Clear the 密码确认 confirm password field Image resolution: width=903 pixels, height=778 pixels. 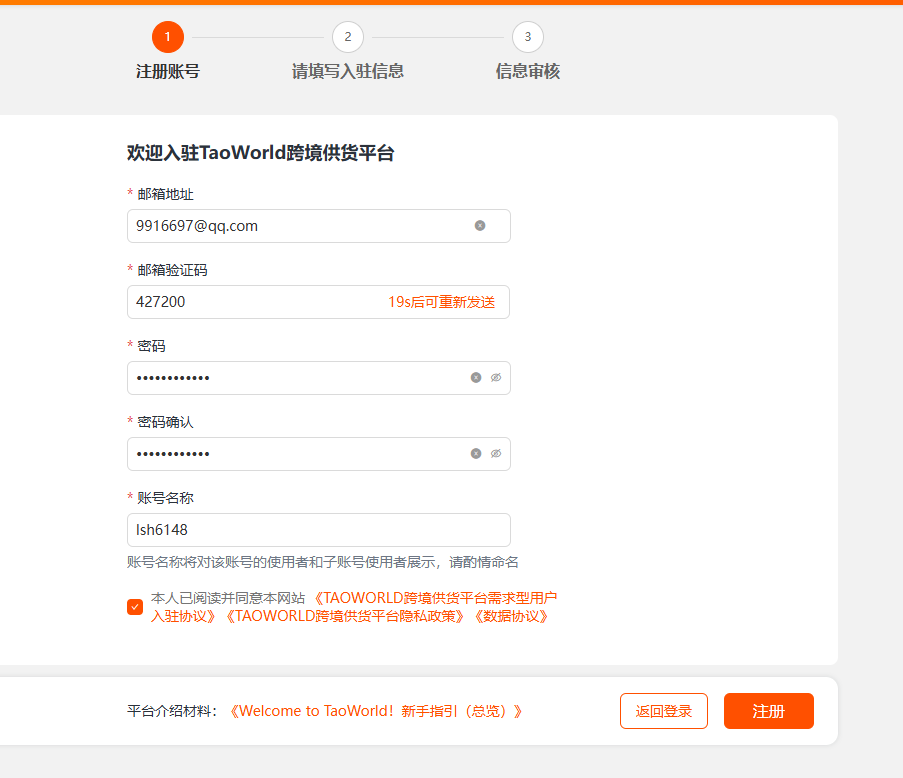pos(476,454)
